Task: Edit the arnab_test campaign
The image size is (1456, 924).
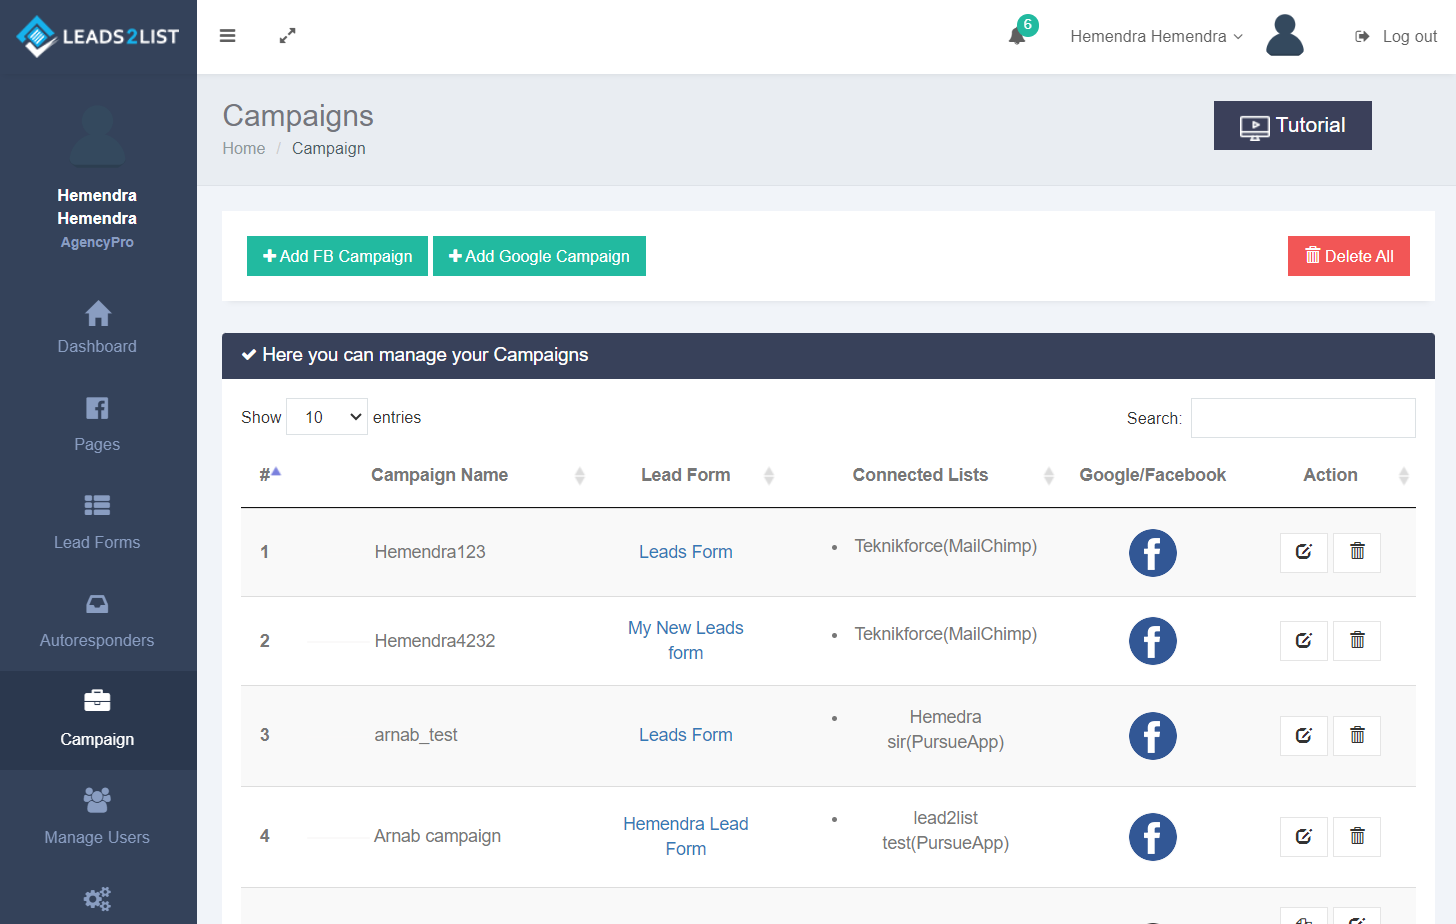Action: pos(1303,736)
